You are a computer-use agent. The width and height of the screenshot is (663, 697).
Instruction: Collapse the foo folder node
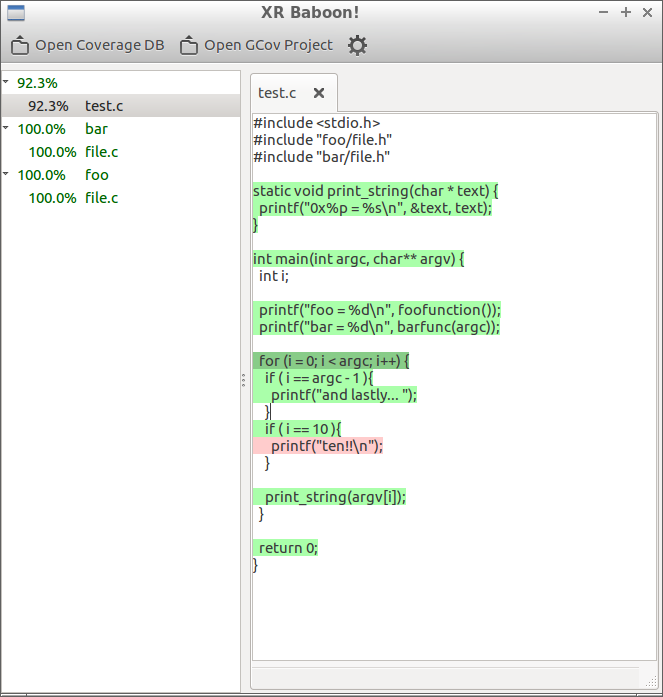coord(6,173)
